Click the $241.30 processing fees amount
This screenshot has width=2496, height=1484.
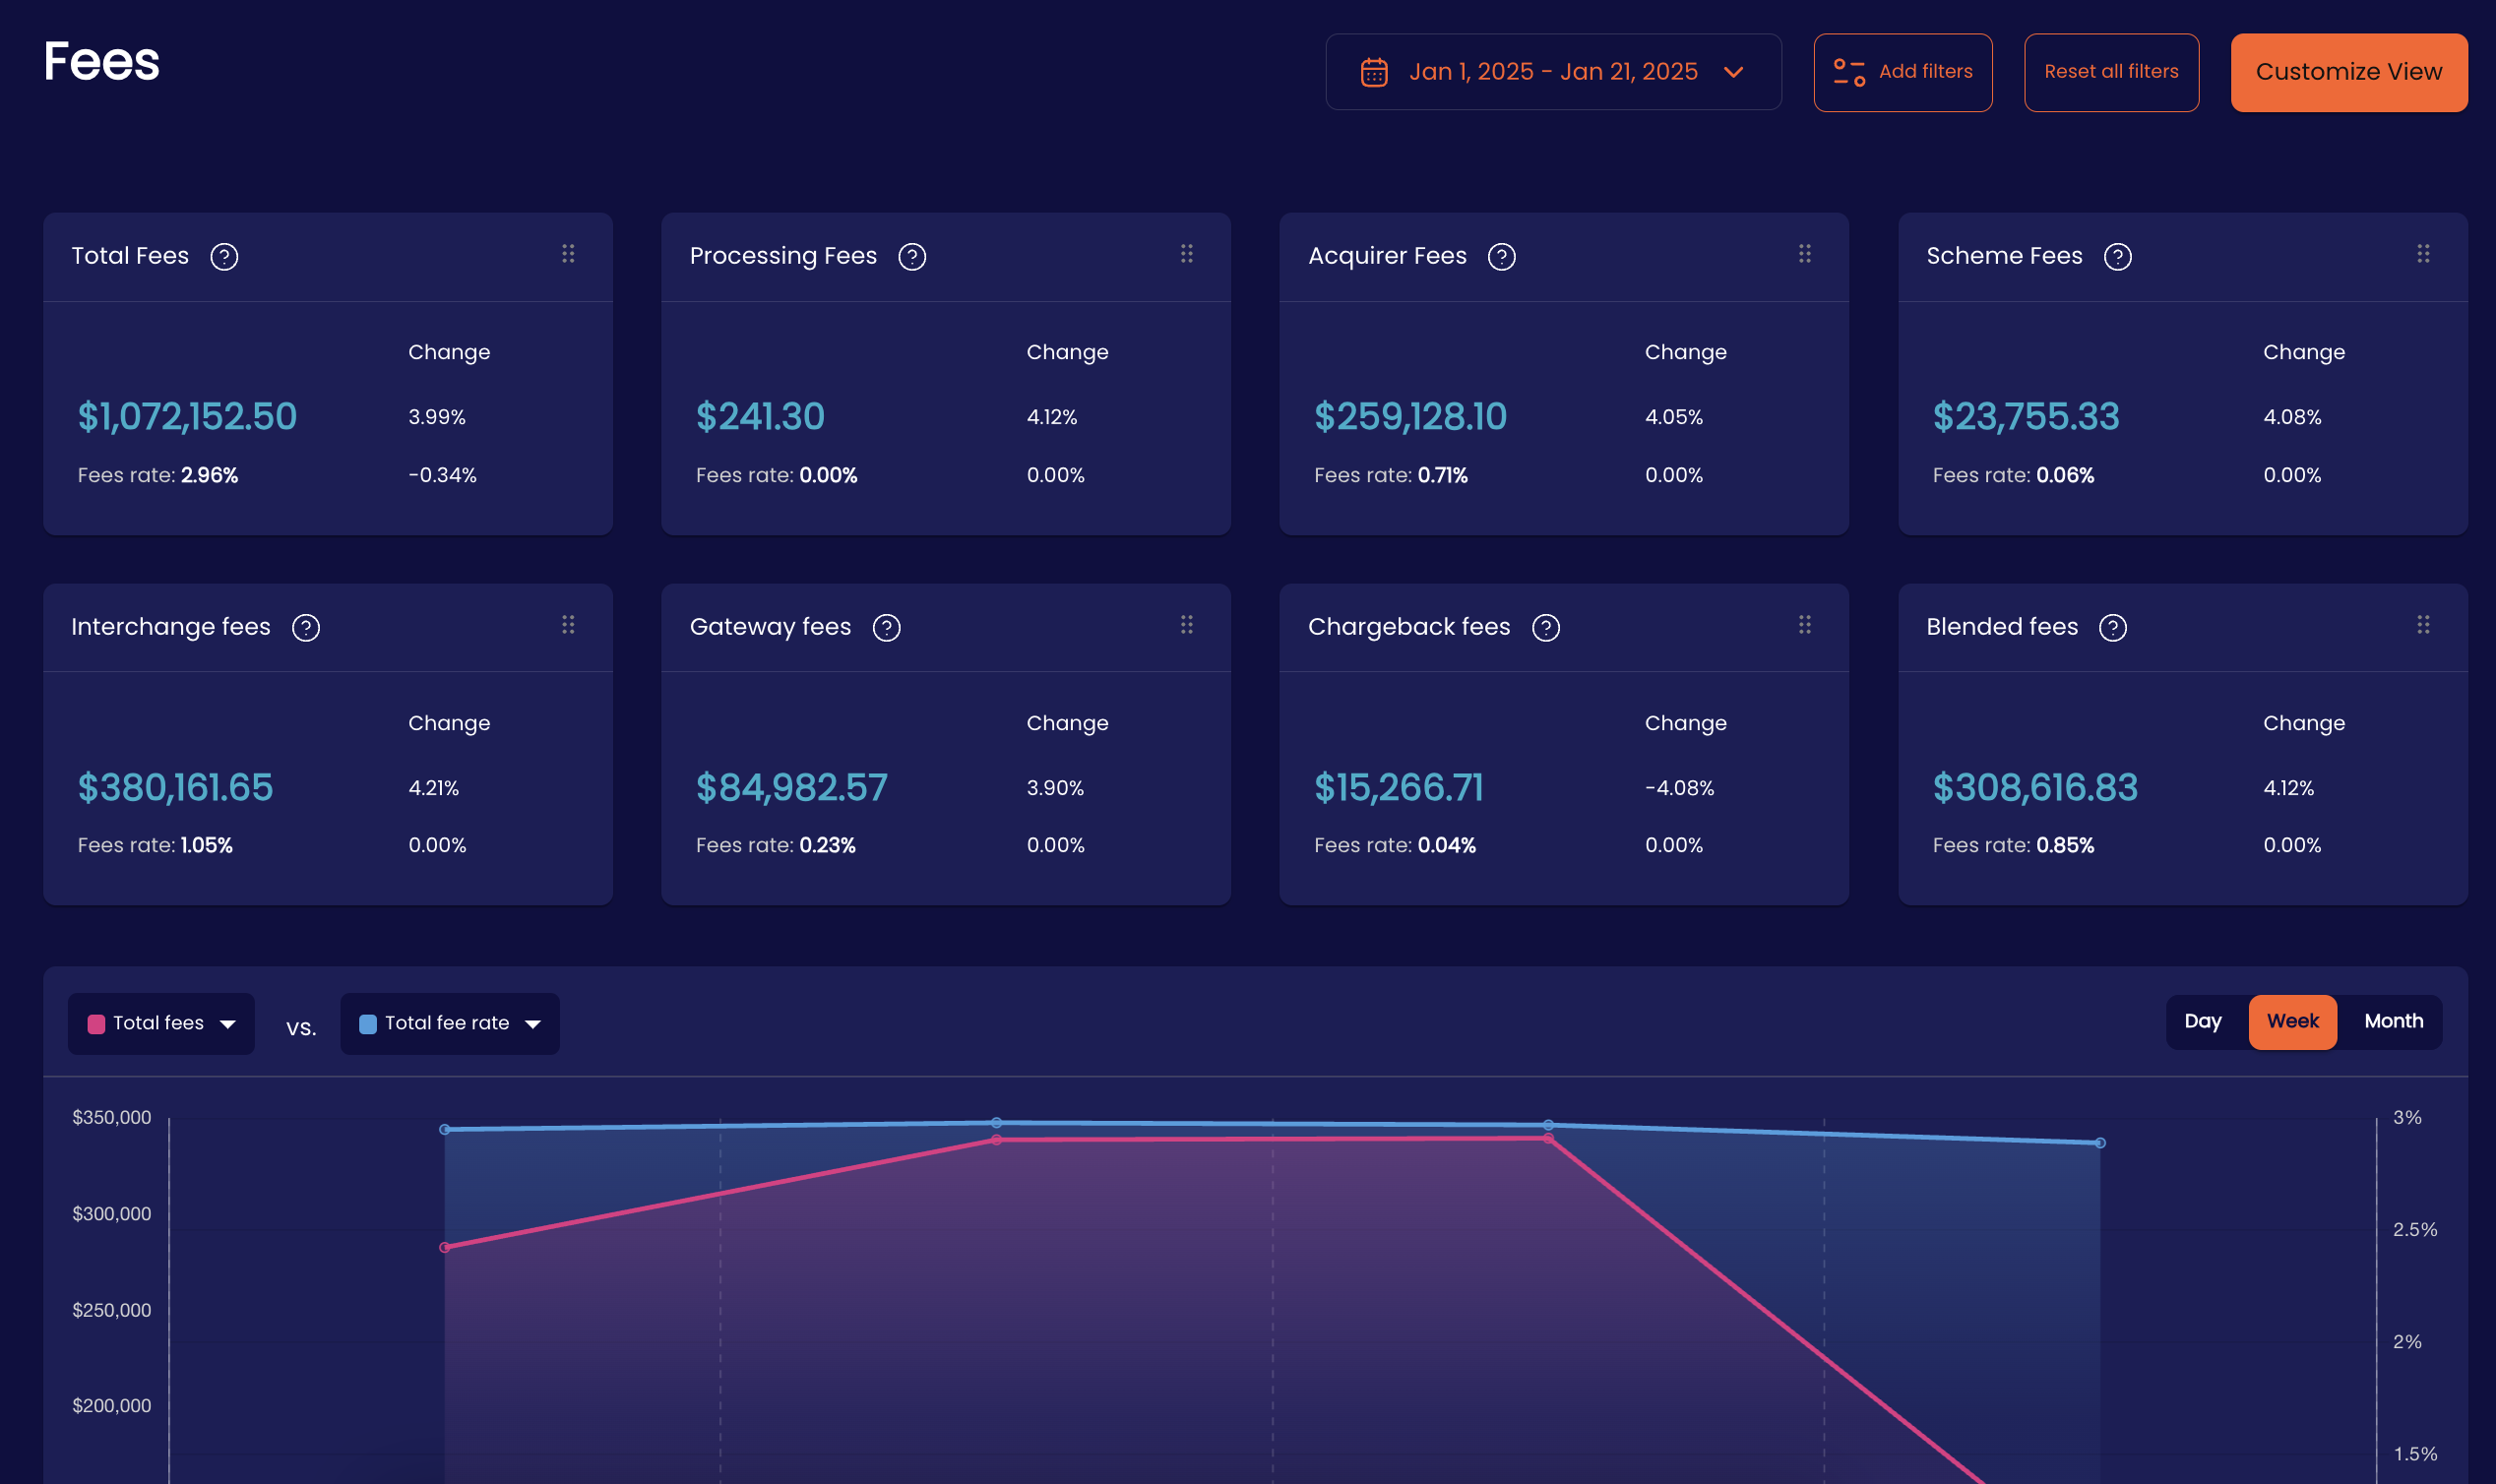point(760,416)
